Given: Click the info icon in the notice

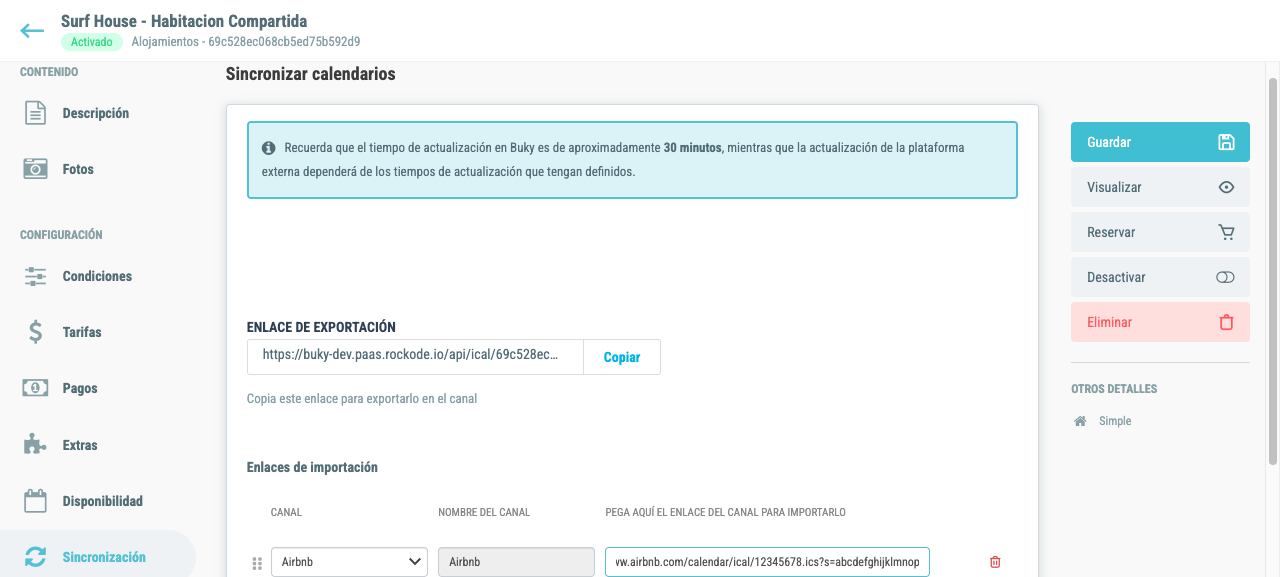Looking at the screenshot, I should (x=269, y=147).
